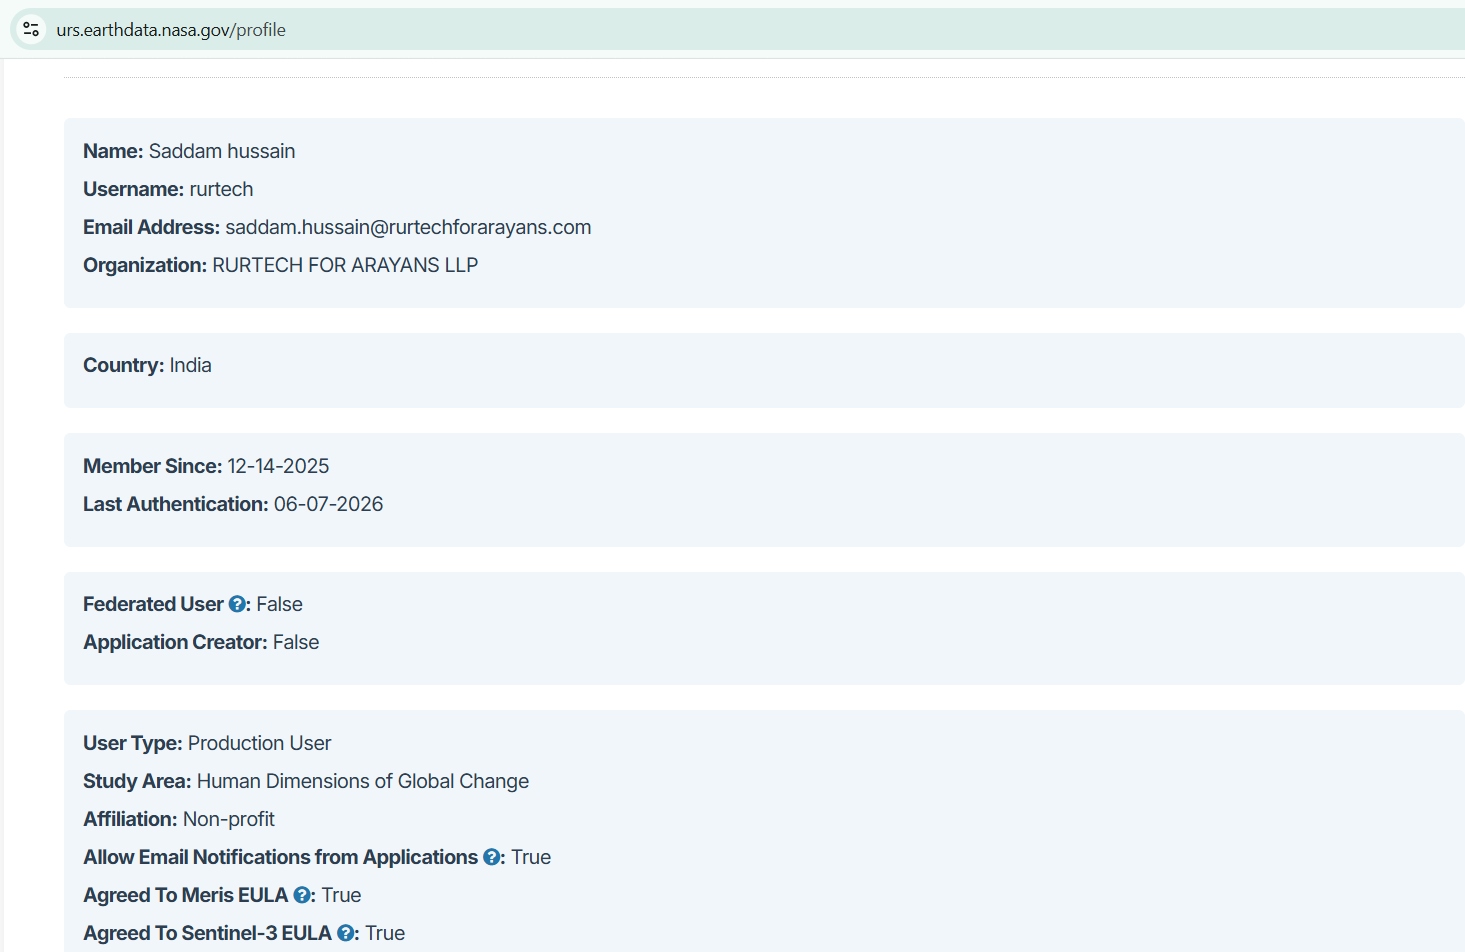Select the name value Saddam hussain
This screenshot has height=952, width=1465.
pos(222,151)
